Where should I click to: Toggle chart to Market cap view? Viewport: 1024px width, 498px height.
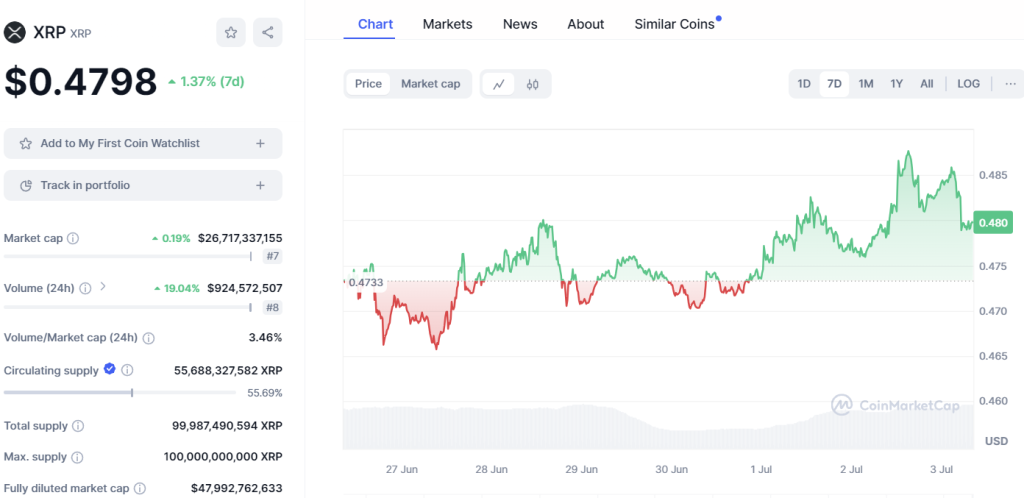click(431, 84)
